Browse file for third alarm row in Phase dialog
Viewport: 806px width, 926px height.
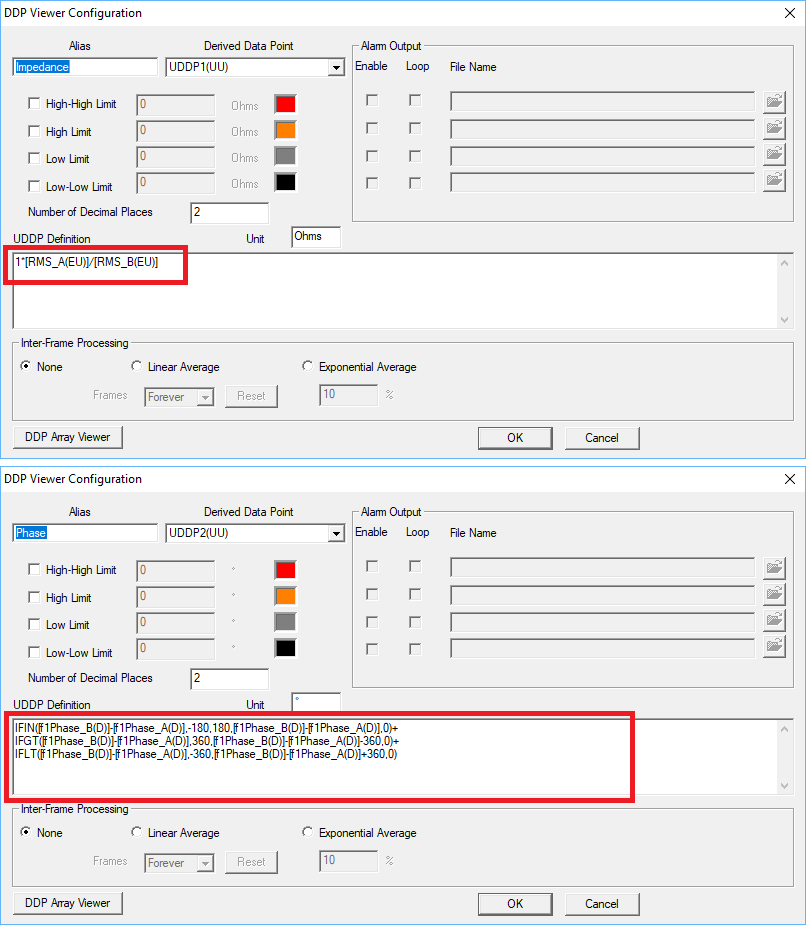pos(774,621)
